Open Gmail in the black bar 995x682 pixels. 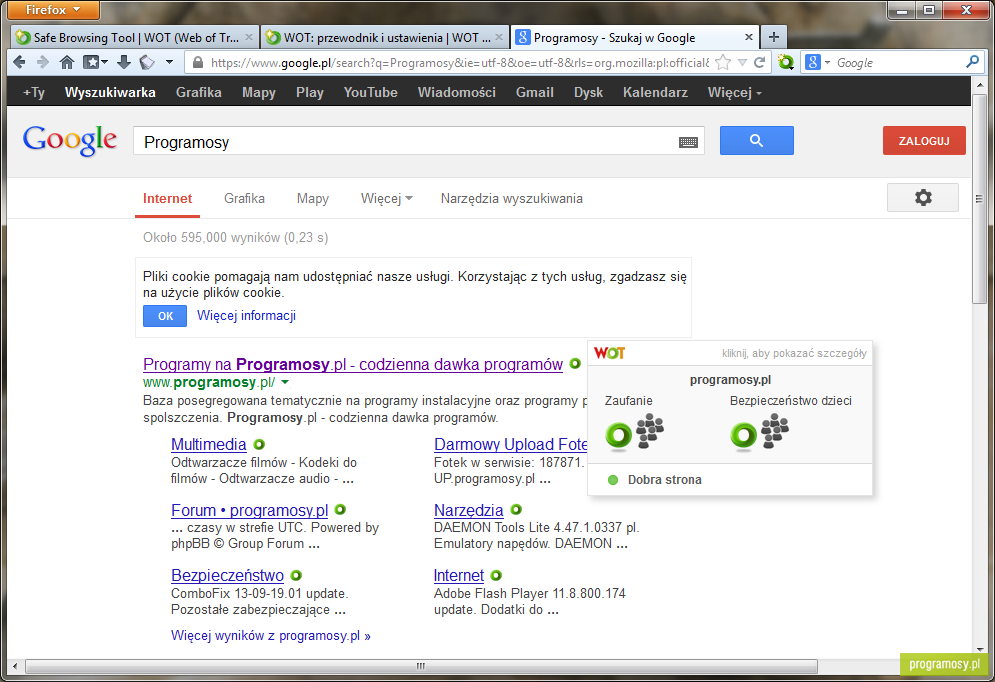(x=534, y=93)
